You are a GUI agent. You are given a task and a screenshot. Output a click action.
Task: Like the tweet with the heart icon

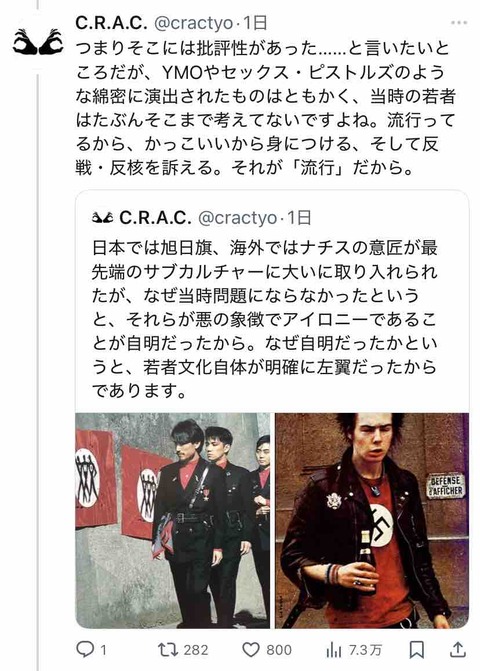(x=251, y=650)
